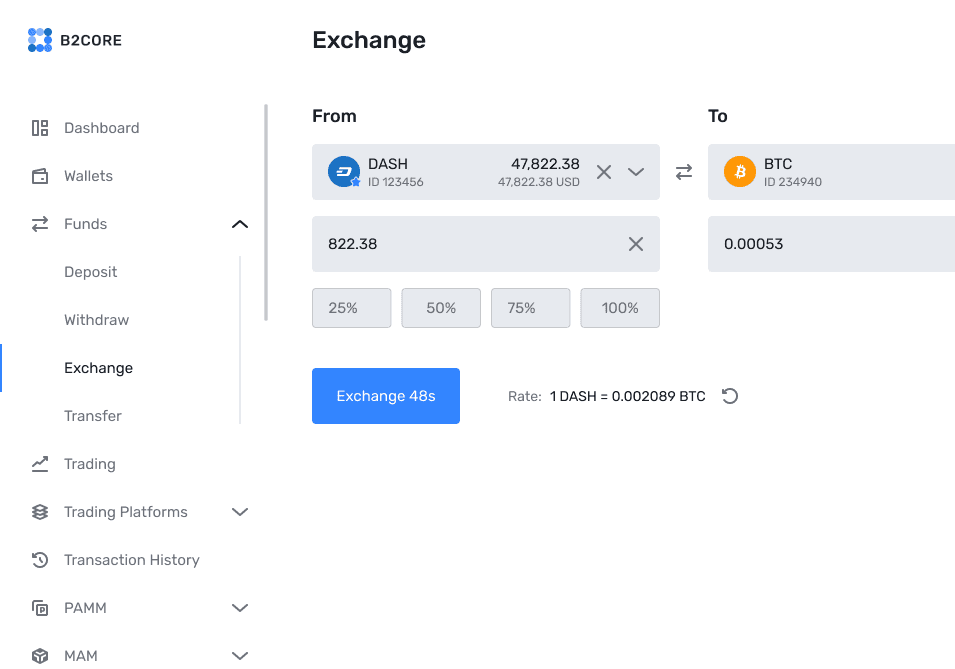Click the B2CORE logo

tap(74, 40)
